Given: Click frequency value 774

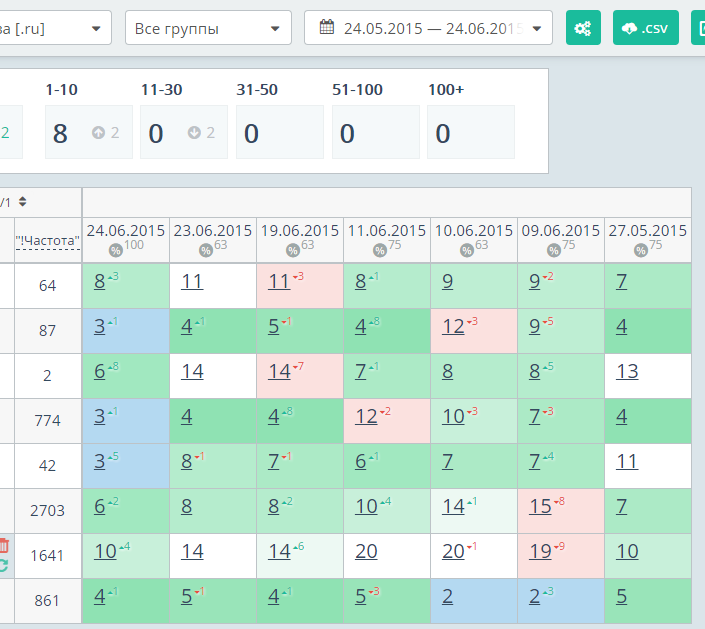Looking at the screenshot, I should pyautogui.click(x=47, y=420).
